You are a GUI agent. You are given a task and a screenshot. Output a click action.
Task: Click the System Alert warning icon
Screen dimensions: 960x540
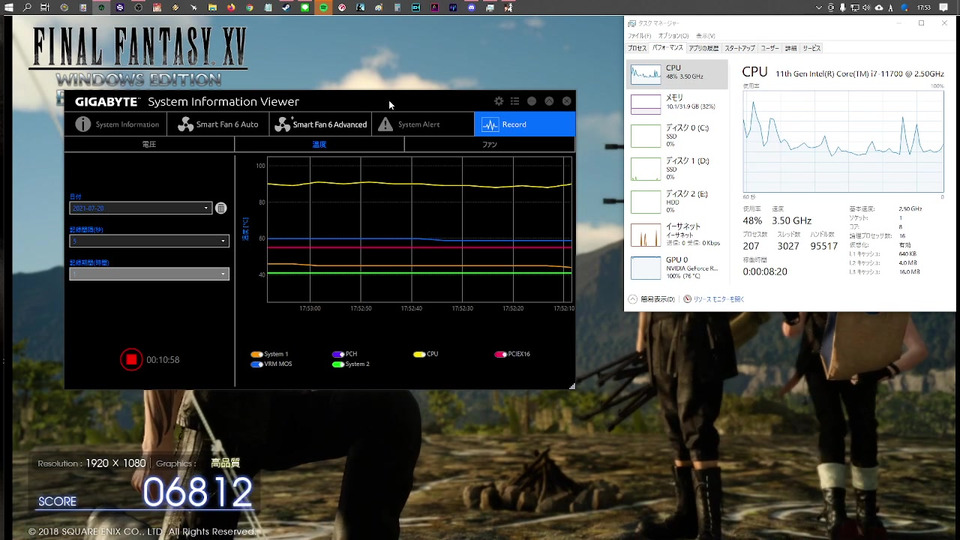386,124
